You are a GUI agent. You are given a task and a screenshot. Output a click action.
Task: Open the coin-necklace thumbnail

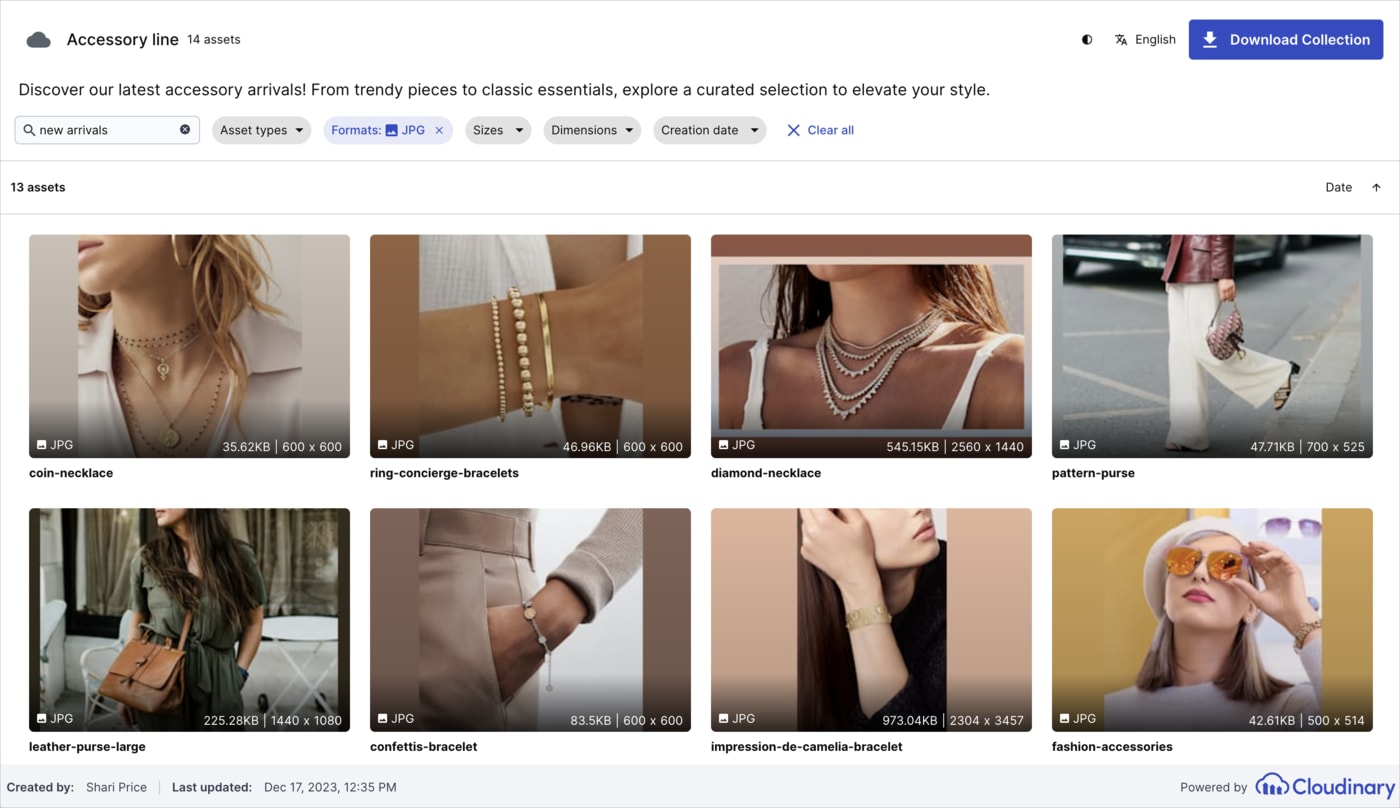pyautogui.click(x=189, y=346)
